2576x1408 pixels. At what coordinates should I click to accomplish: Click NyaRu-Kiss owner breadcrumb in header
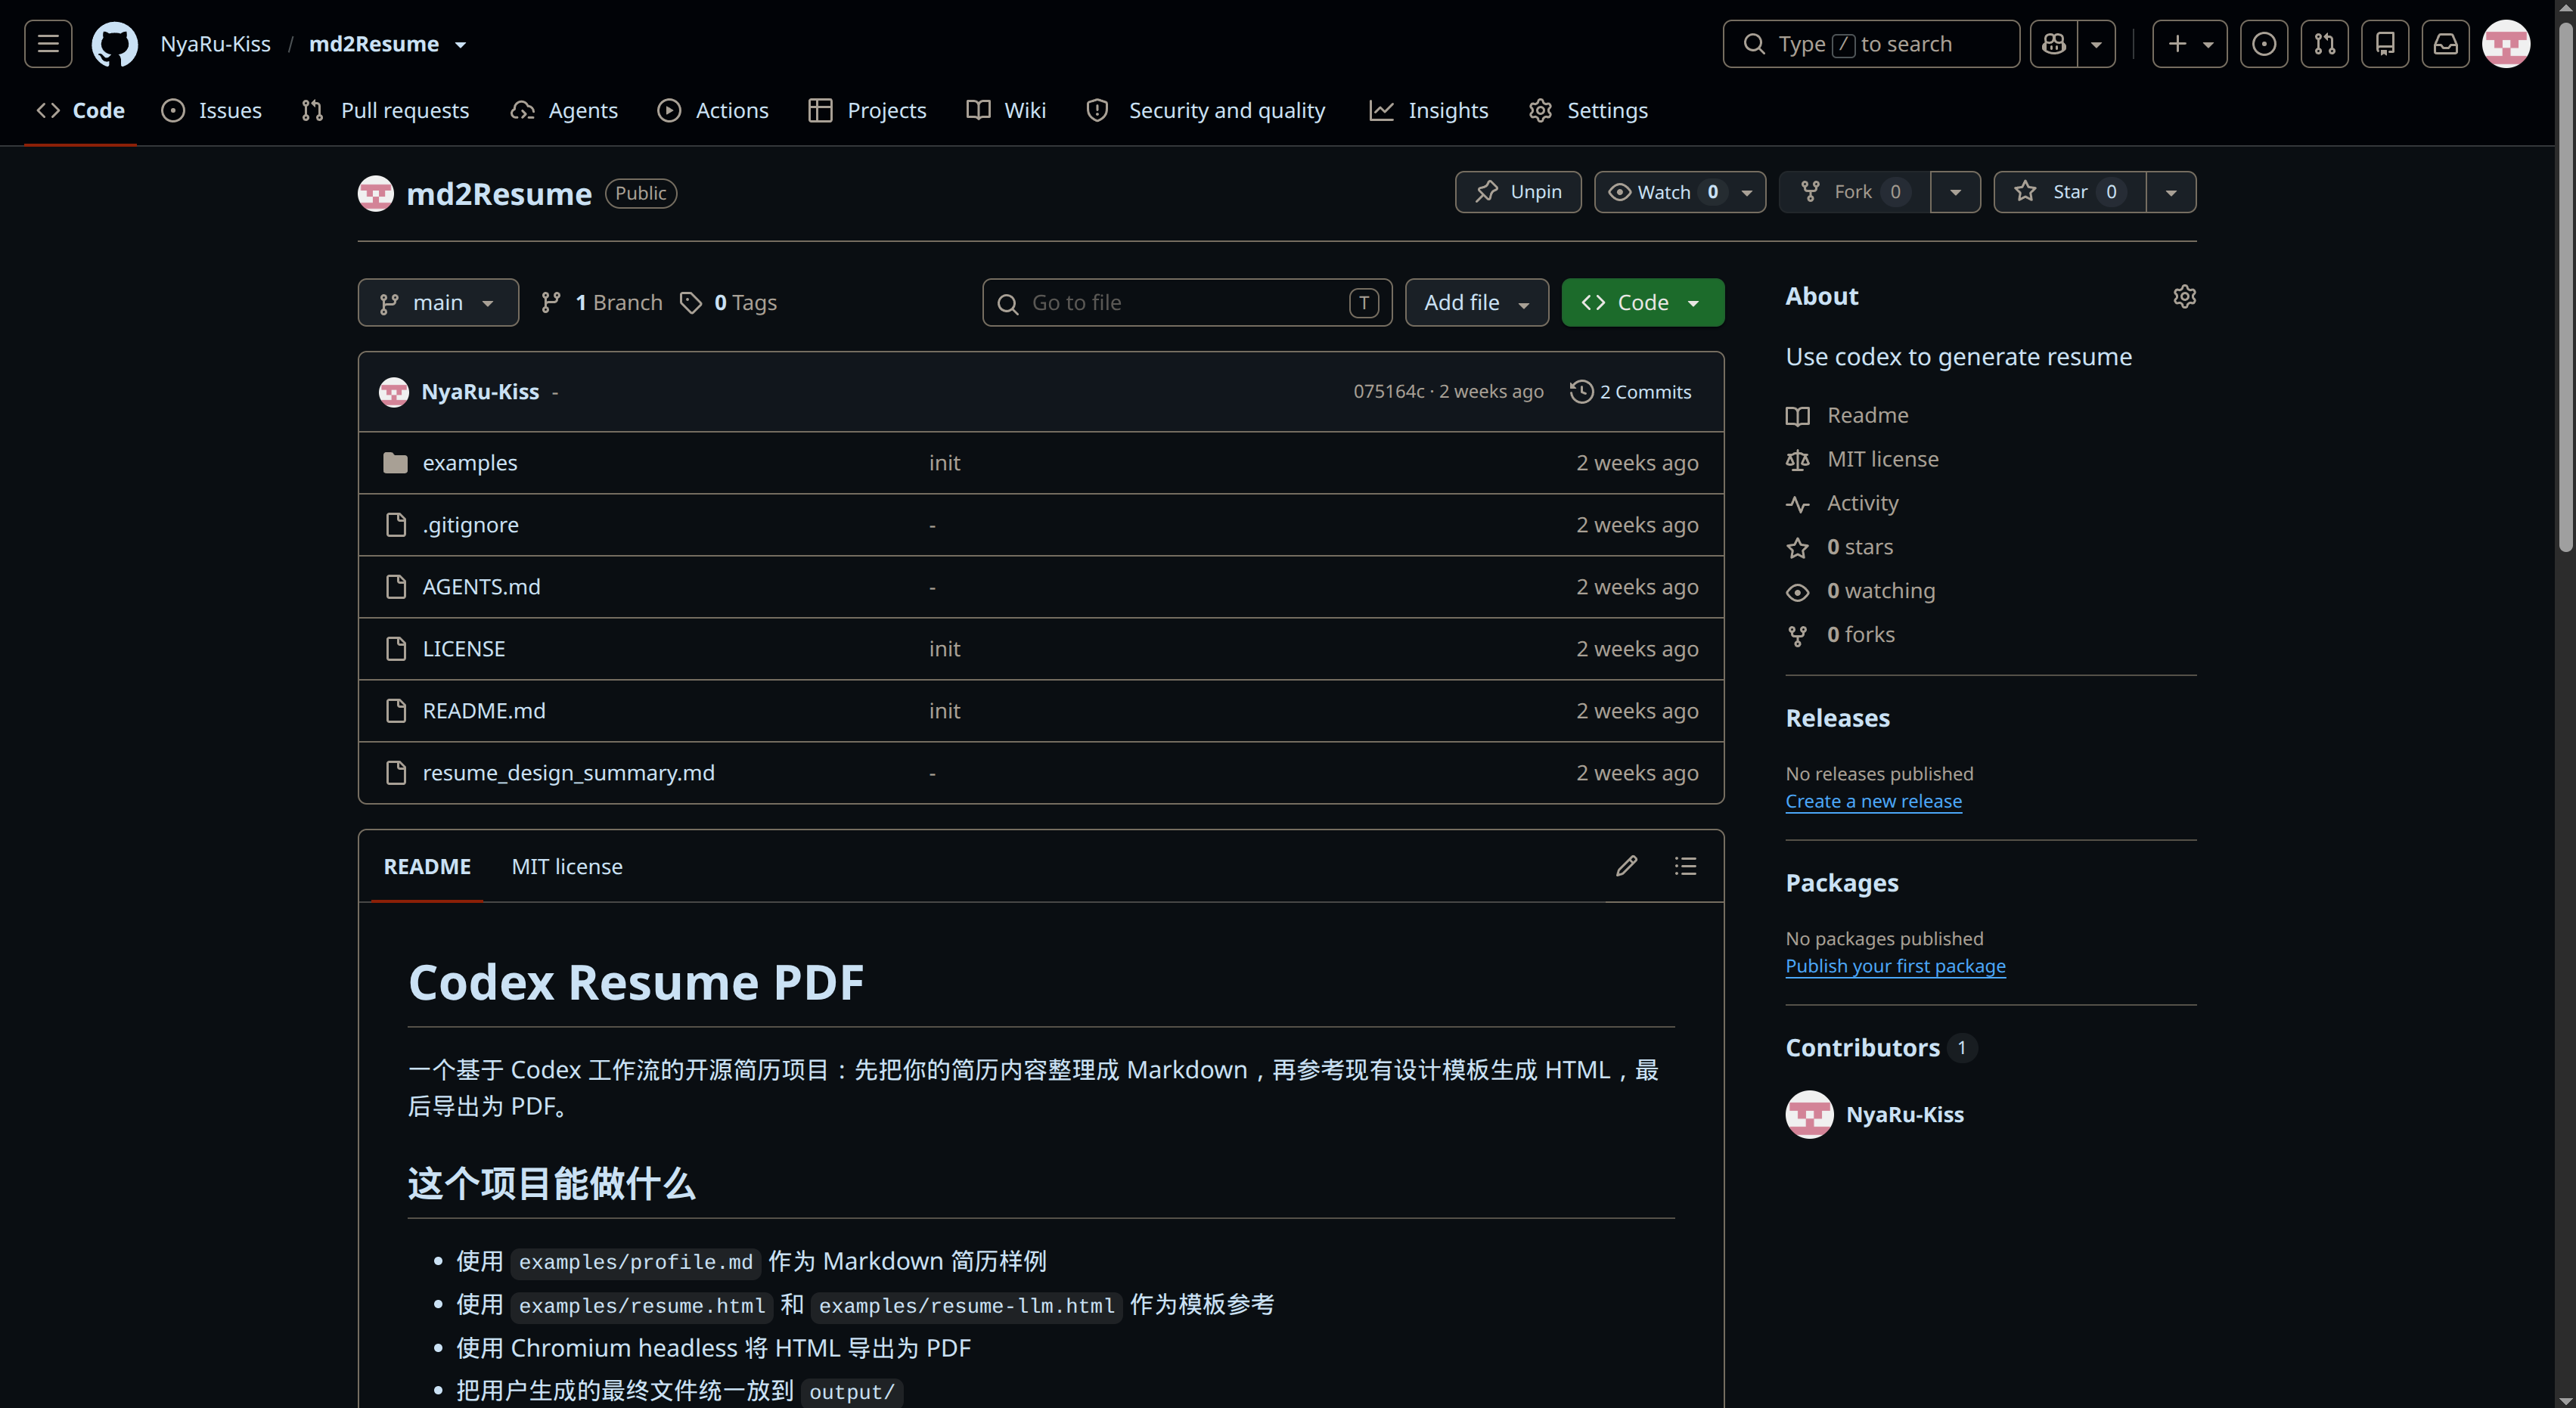215,44
